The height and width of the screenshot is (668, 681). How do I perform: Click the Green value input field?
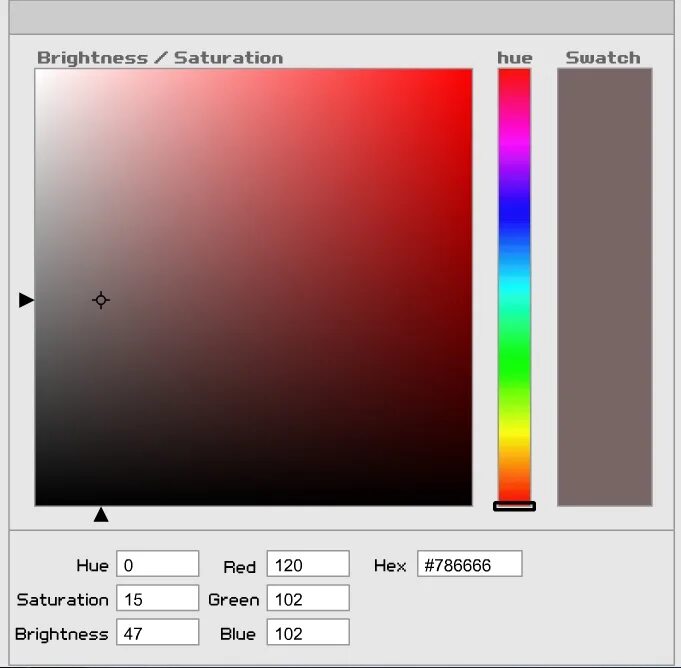308,598
